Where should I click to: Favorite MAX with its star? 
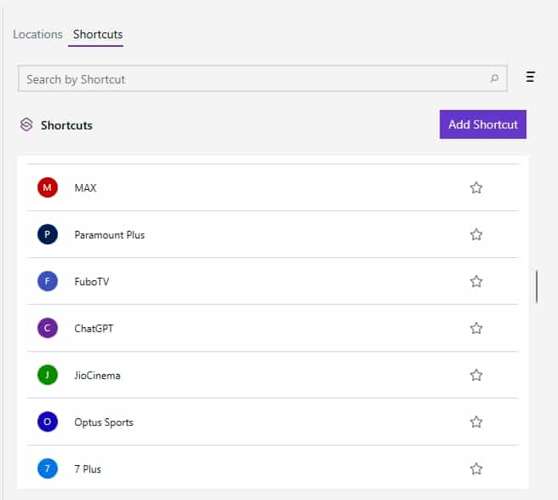click(476, 188)
